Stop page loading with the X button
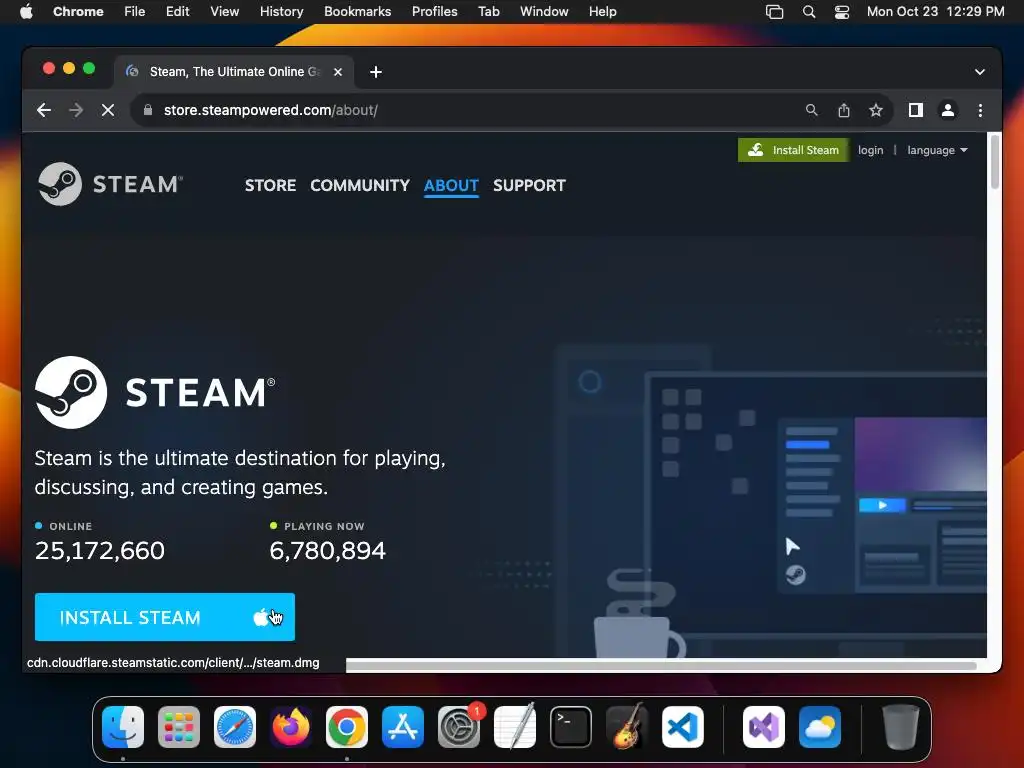This screenshot has width=1024, height=768. [108, 110]
